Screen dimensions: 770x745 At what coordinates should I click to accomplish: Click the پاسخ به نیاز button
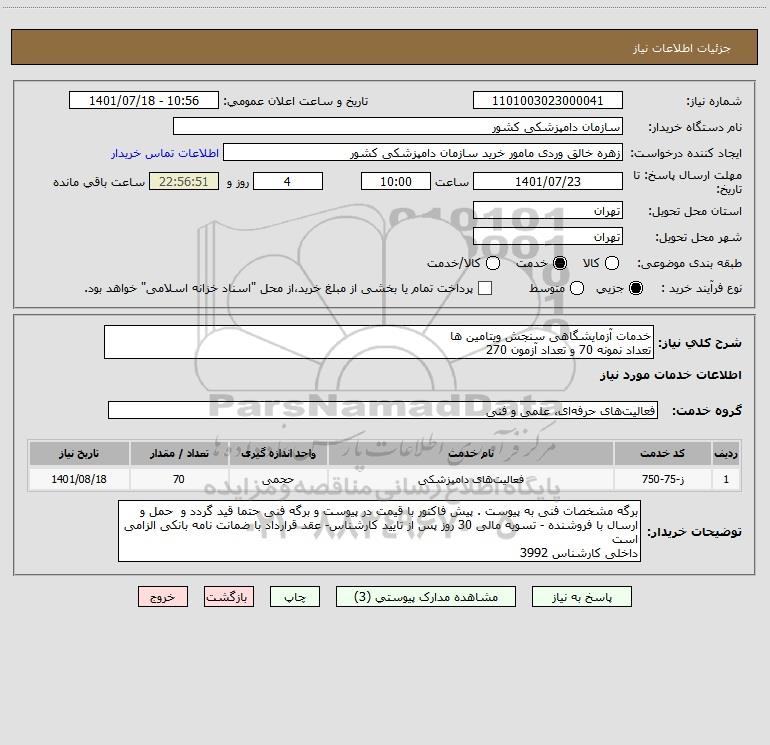[582, 597]
